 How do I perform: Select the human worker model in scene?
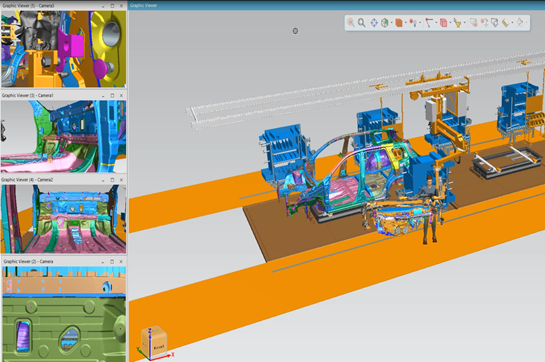pos(430,210)
